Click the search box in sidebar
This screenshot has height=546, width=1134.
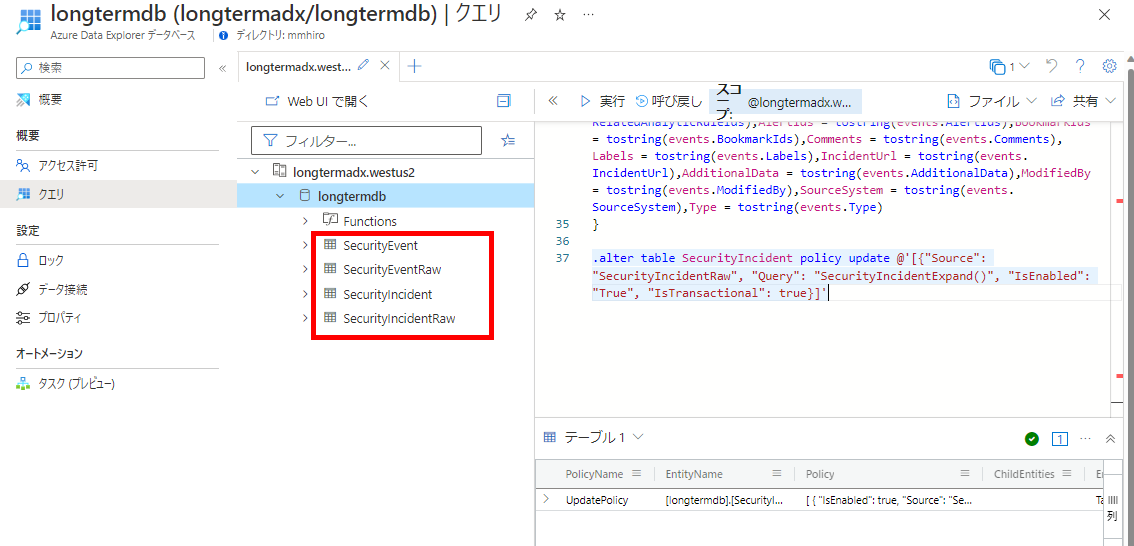click(111, 68)
